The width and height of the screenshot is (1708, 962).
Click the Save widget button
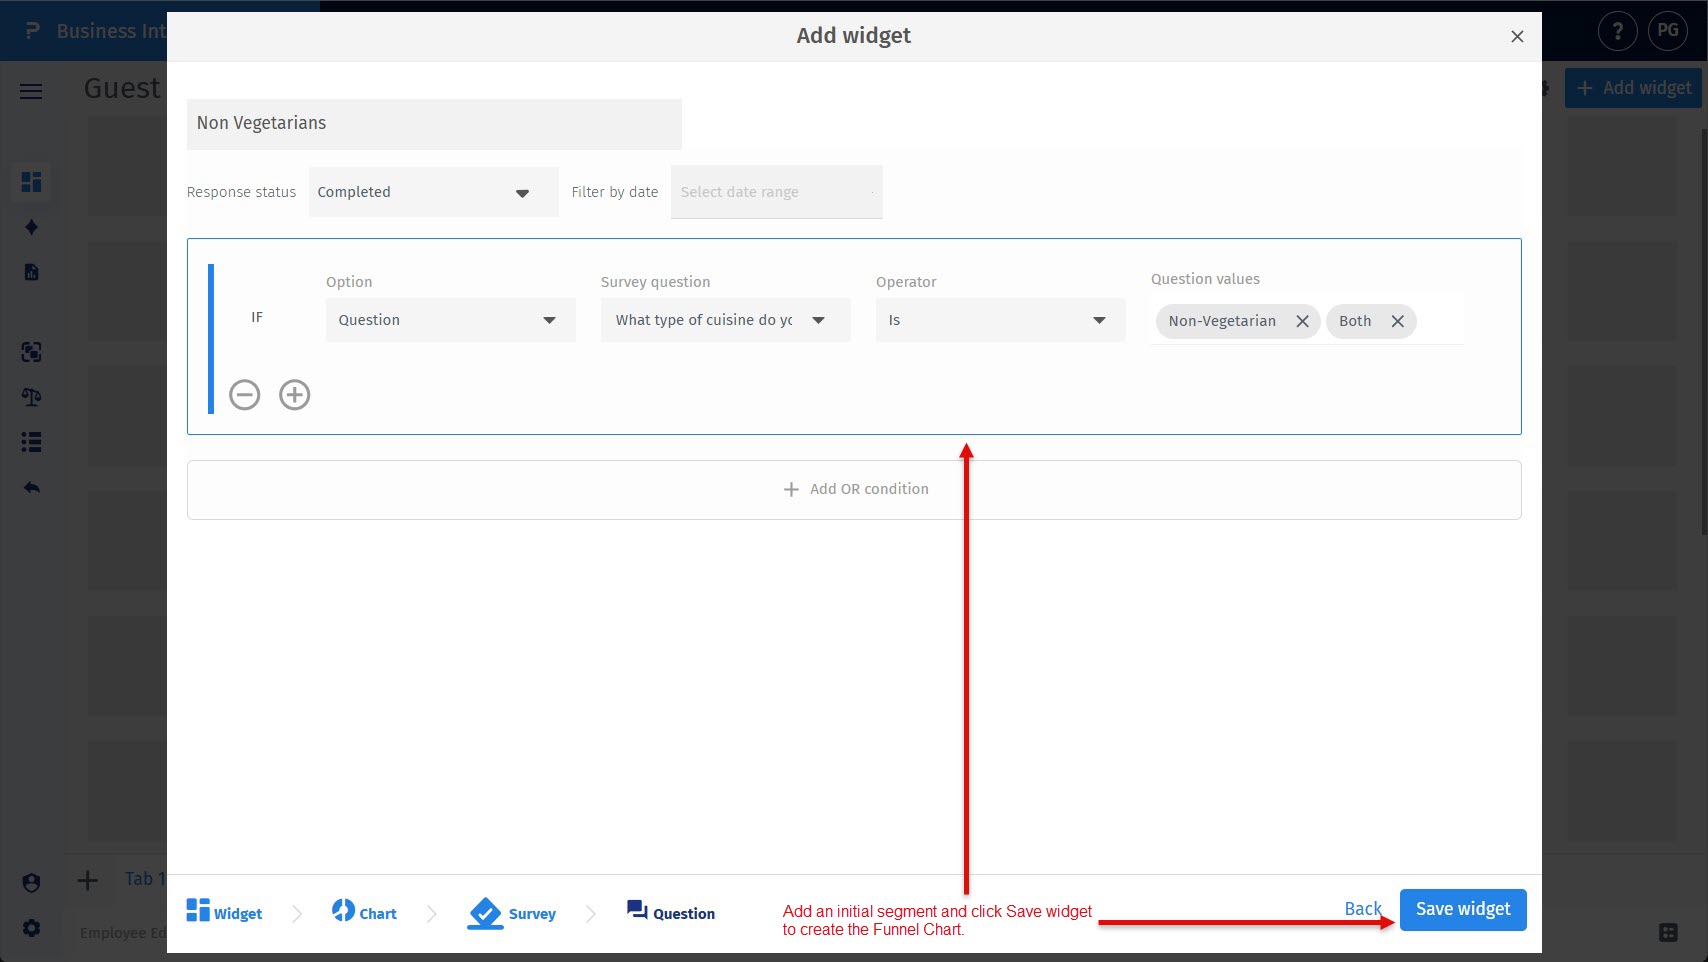1463,910
